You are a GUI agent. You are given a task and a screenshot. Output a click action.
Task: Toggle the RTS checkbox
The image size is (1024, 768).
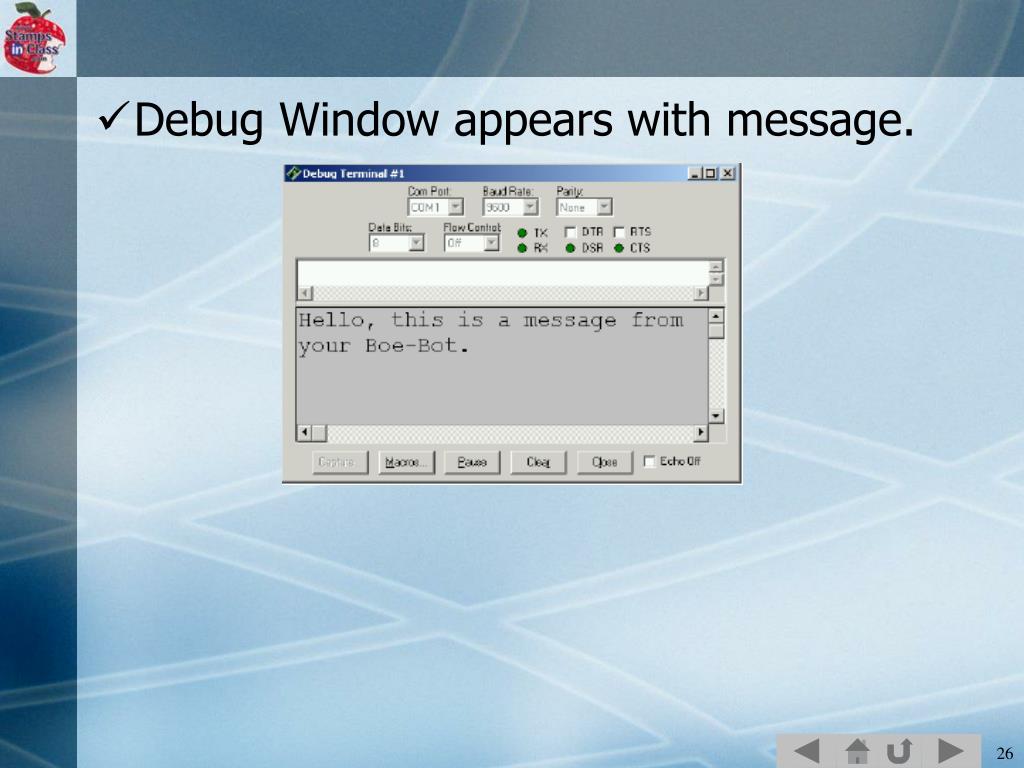click(x=619, y=232)
